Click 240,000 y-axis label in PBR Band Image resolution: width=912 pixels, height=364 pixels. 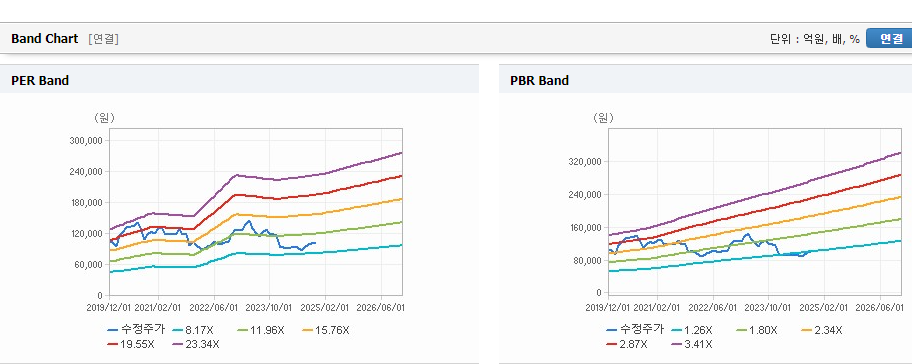(x=585, y=194)
